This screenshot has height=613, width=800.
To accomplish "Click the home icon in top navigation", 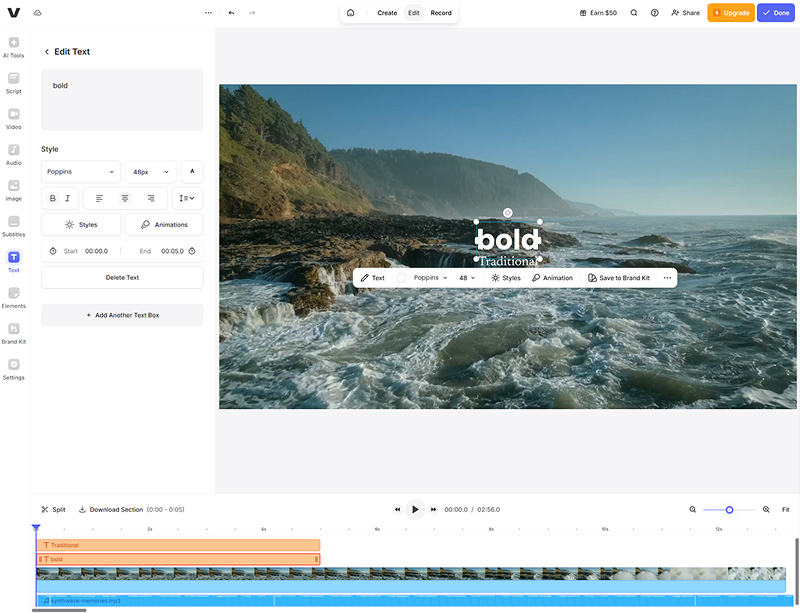I will [351, 13].
